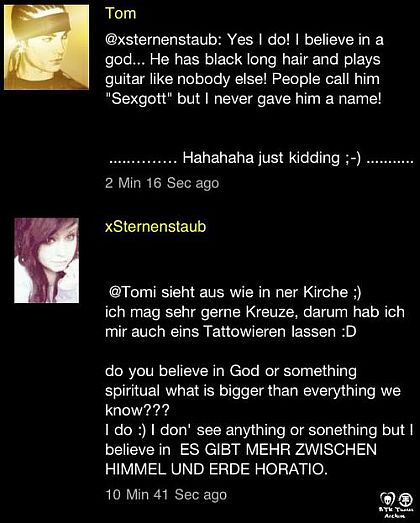Screen dimensions: 420x523
Task: Click the 'mir auch eins Tattowieren lassen' line
Action: pos(231,332)
